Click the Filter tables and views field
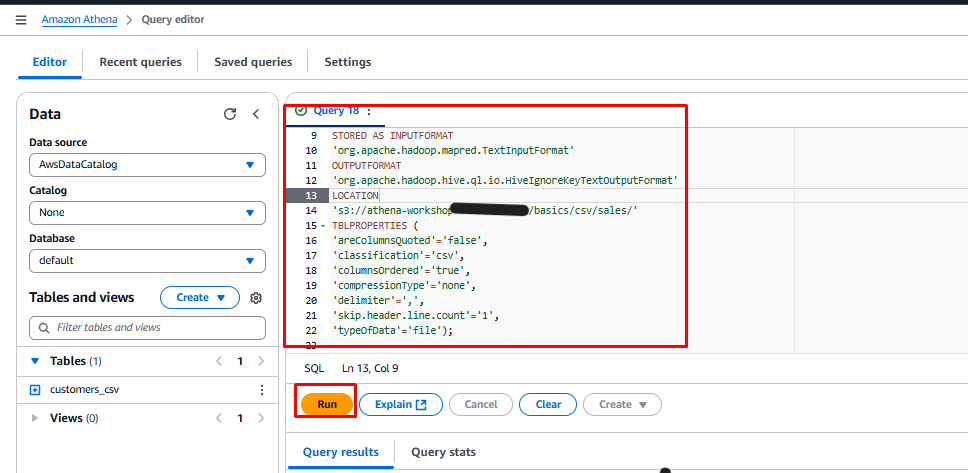Screen dimensions: 968x473 point(147,327)
